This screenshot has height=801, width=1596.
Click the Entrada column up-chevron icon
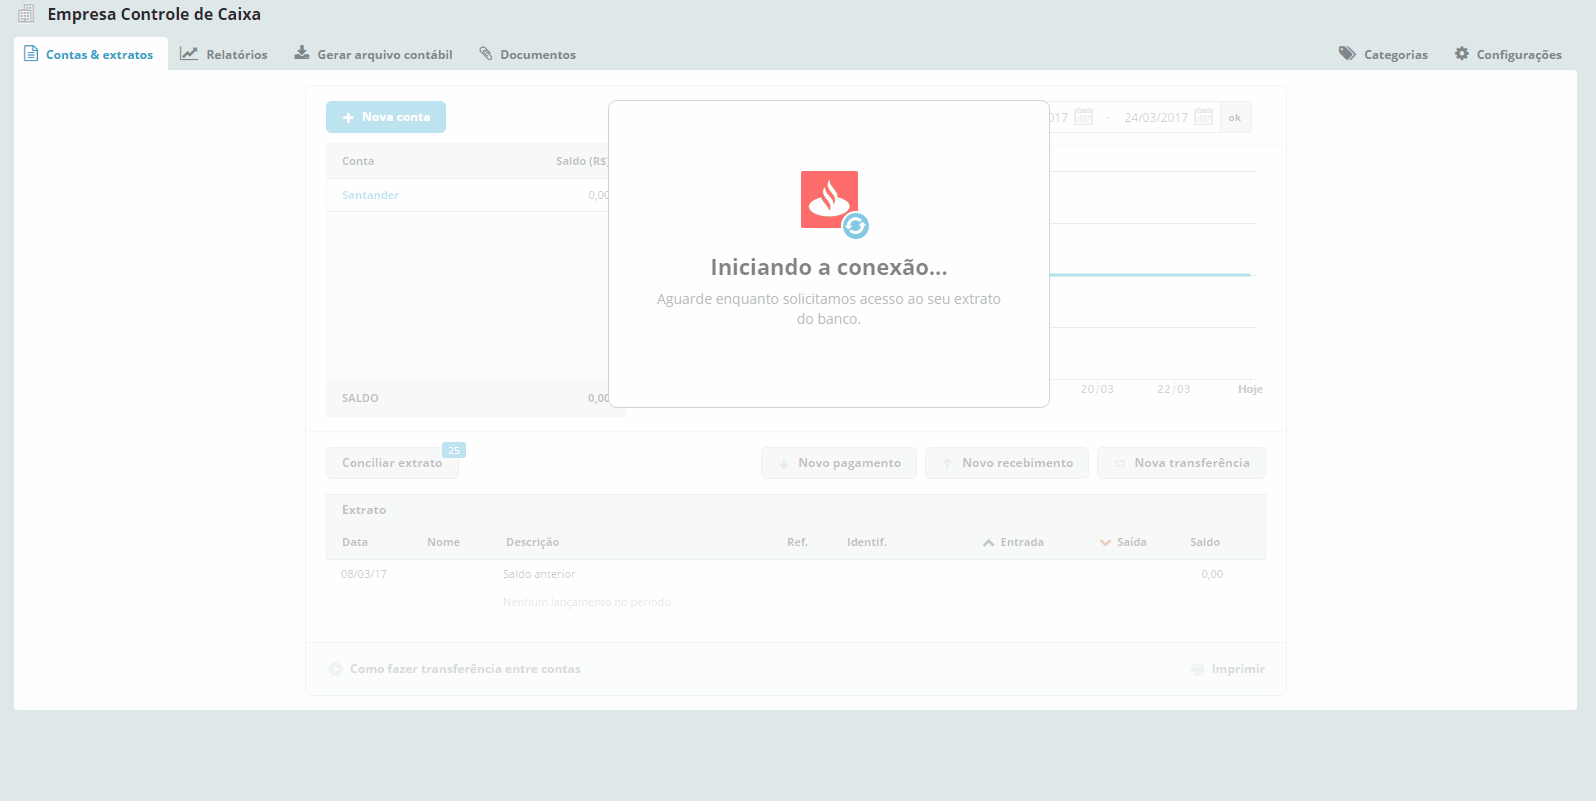click(988, 543)
